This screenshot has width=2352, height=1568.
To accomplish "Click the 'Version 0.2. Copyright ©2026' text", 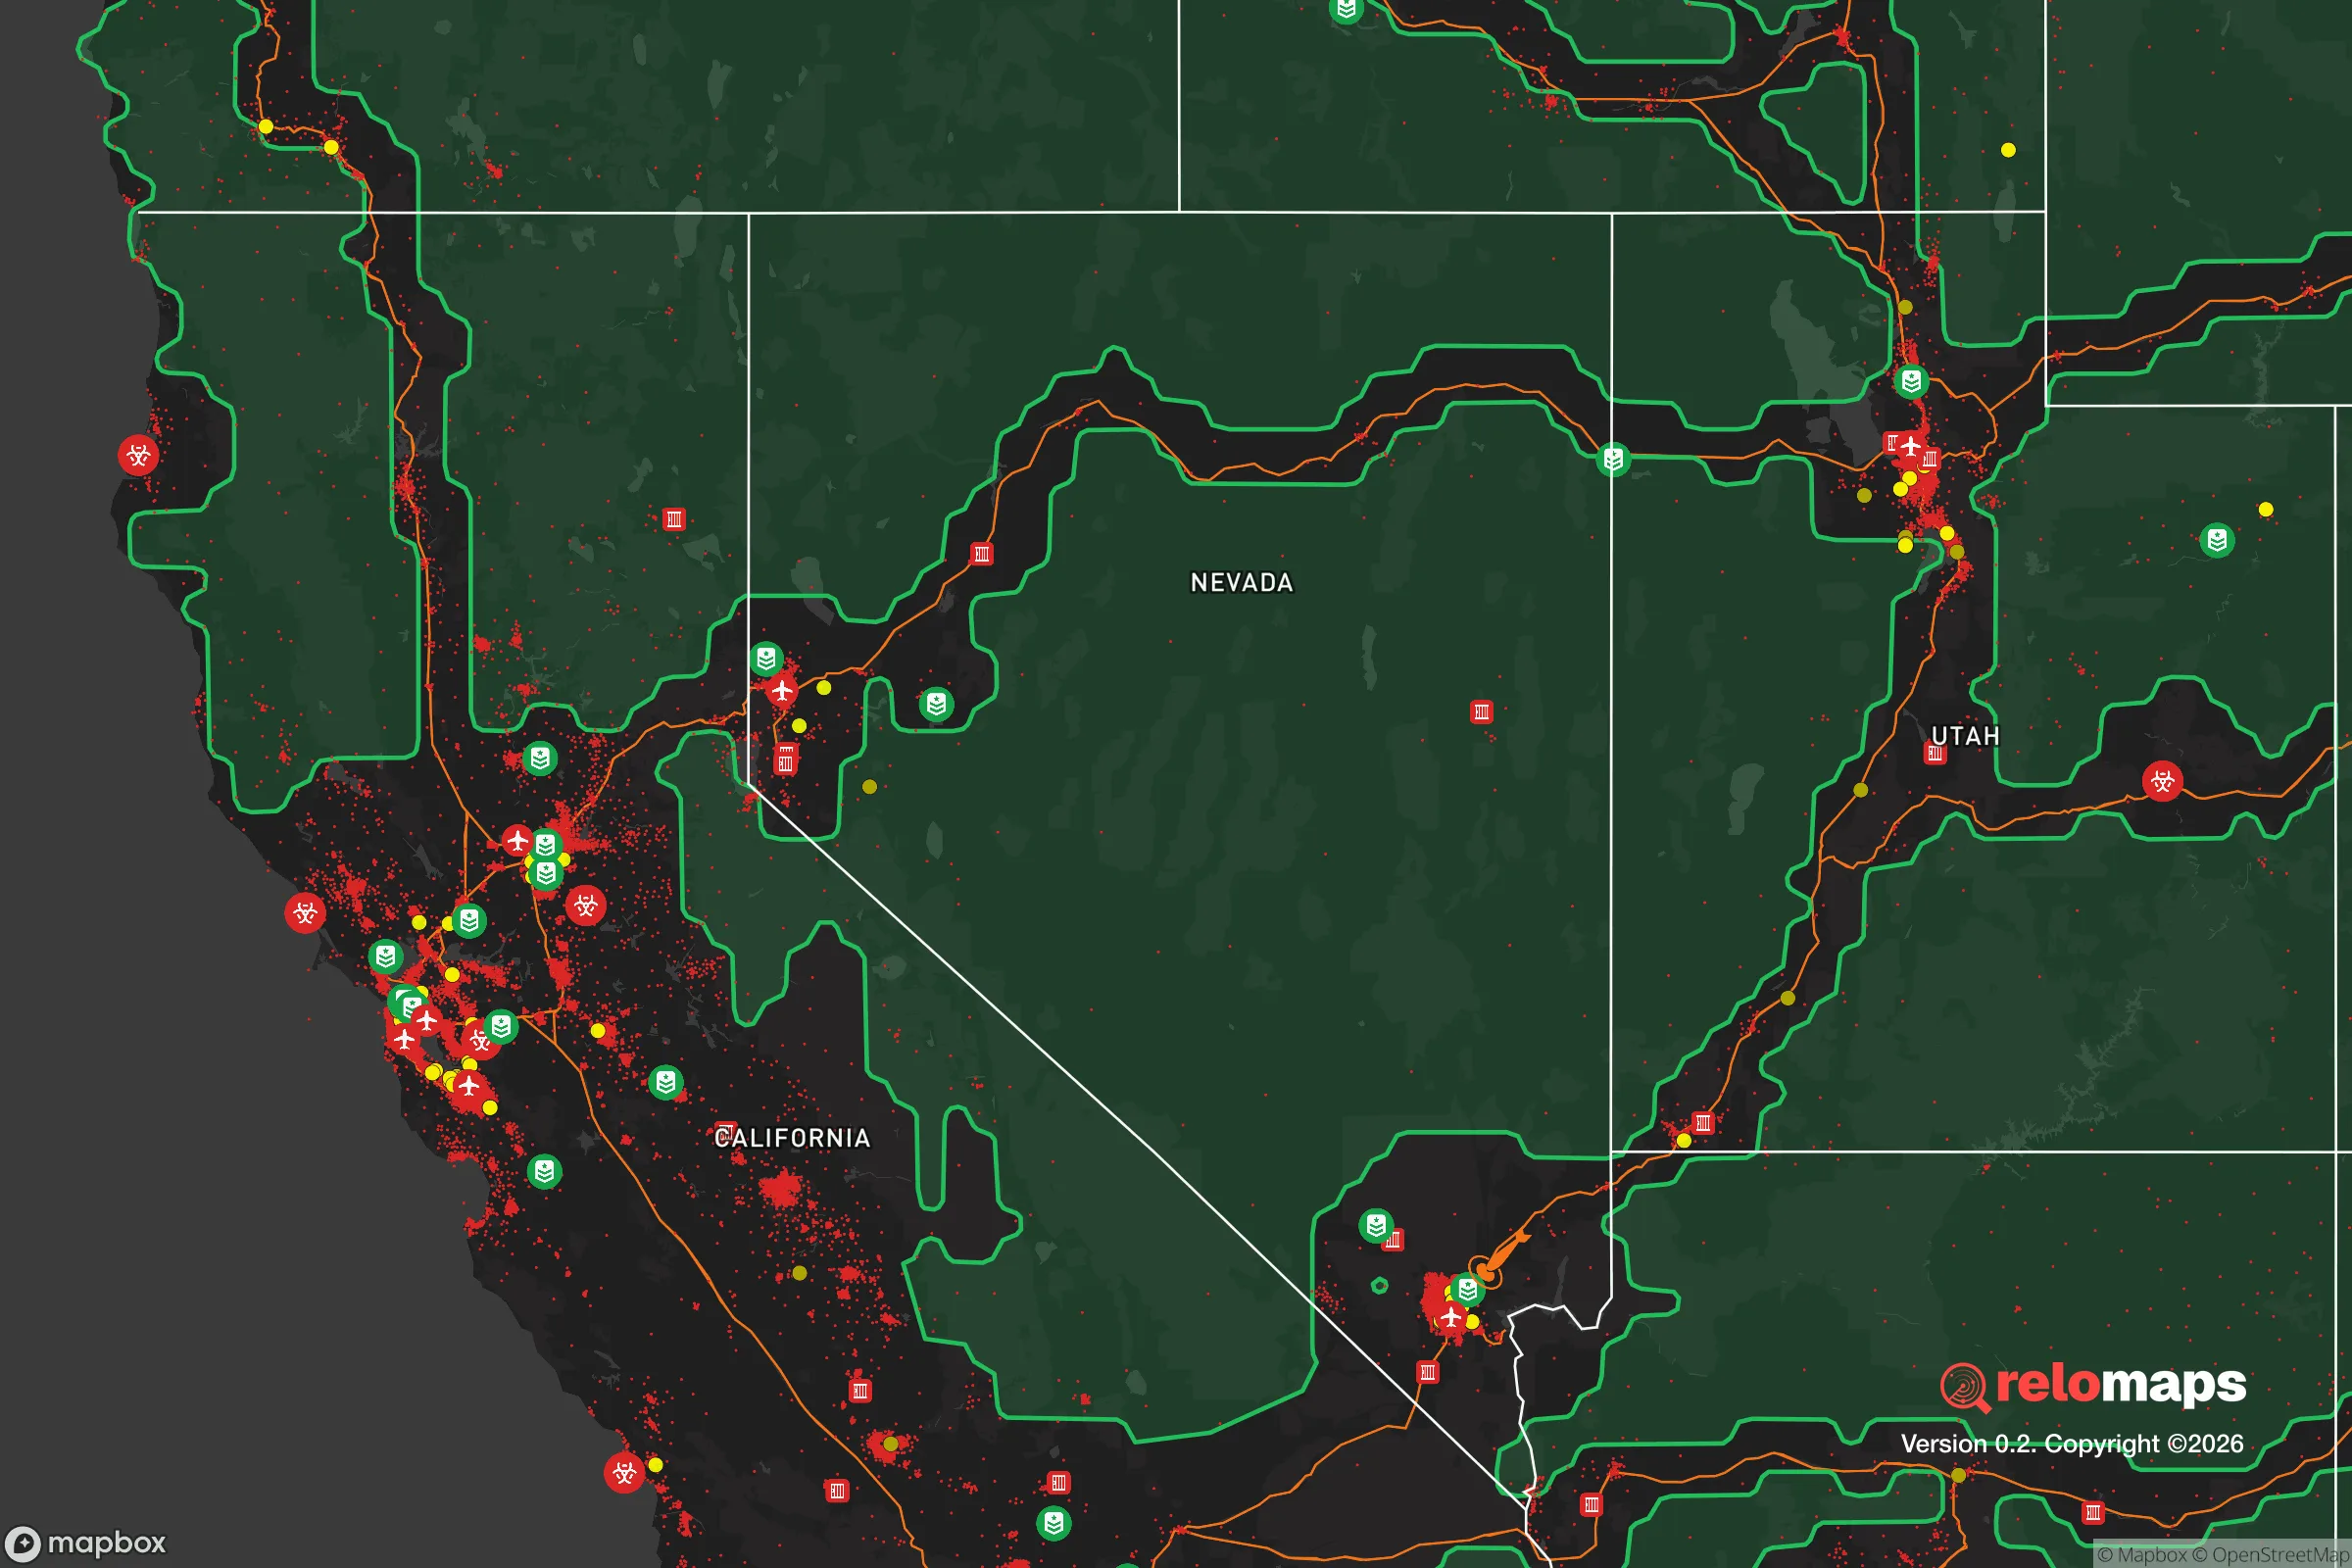I will tap(2072, 1444).
